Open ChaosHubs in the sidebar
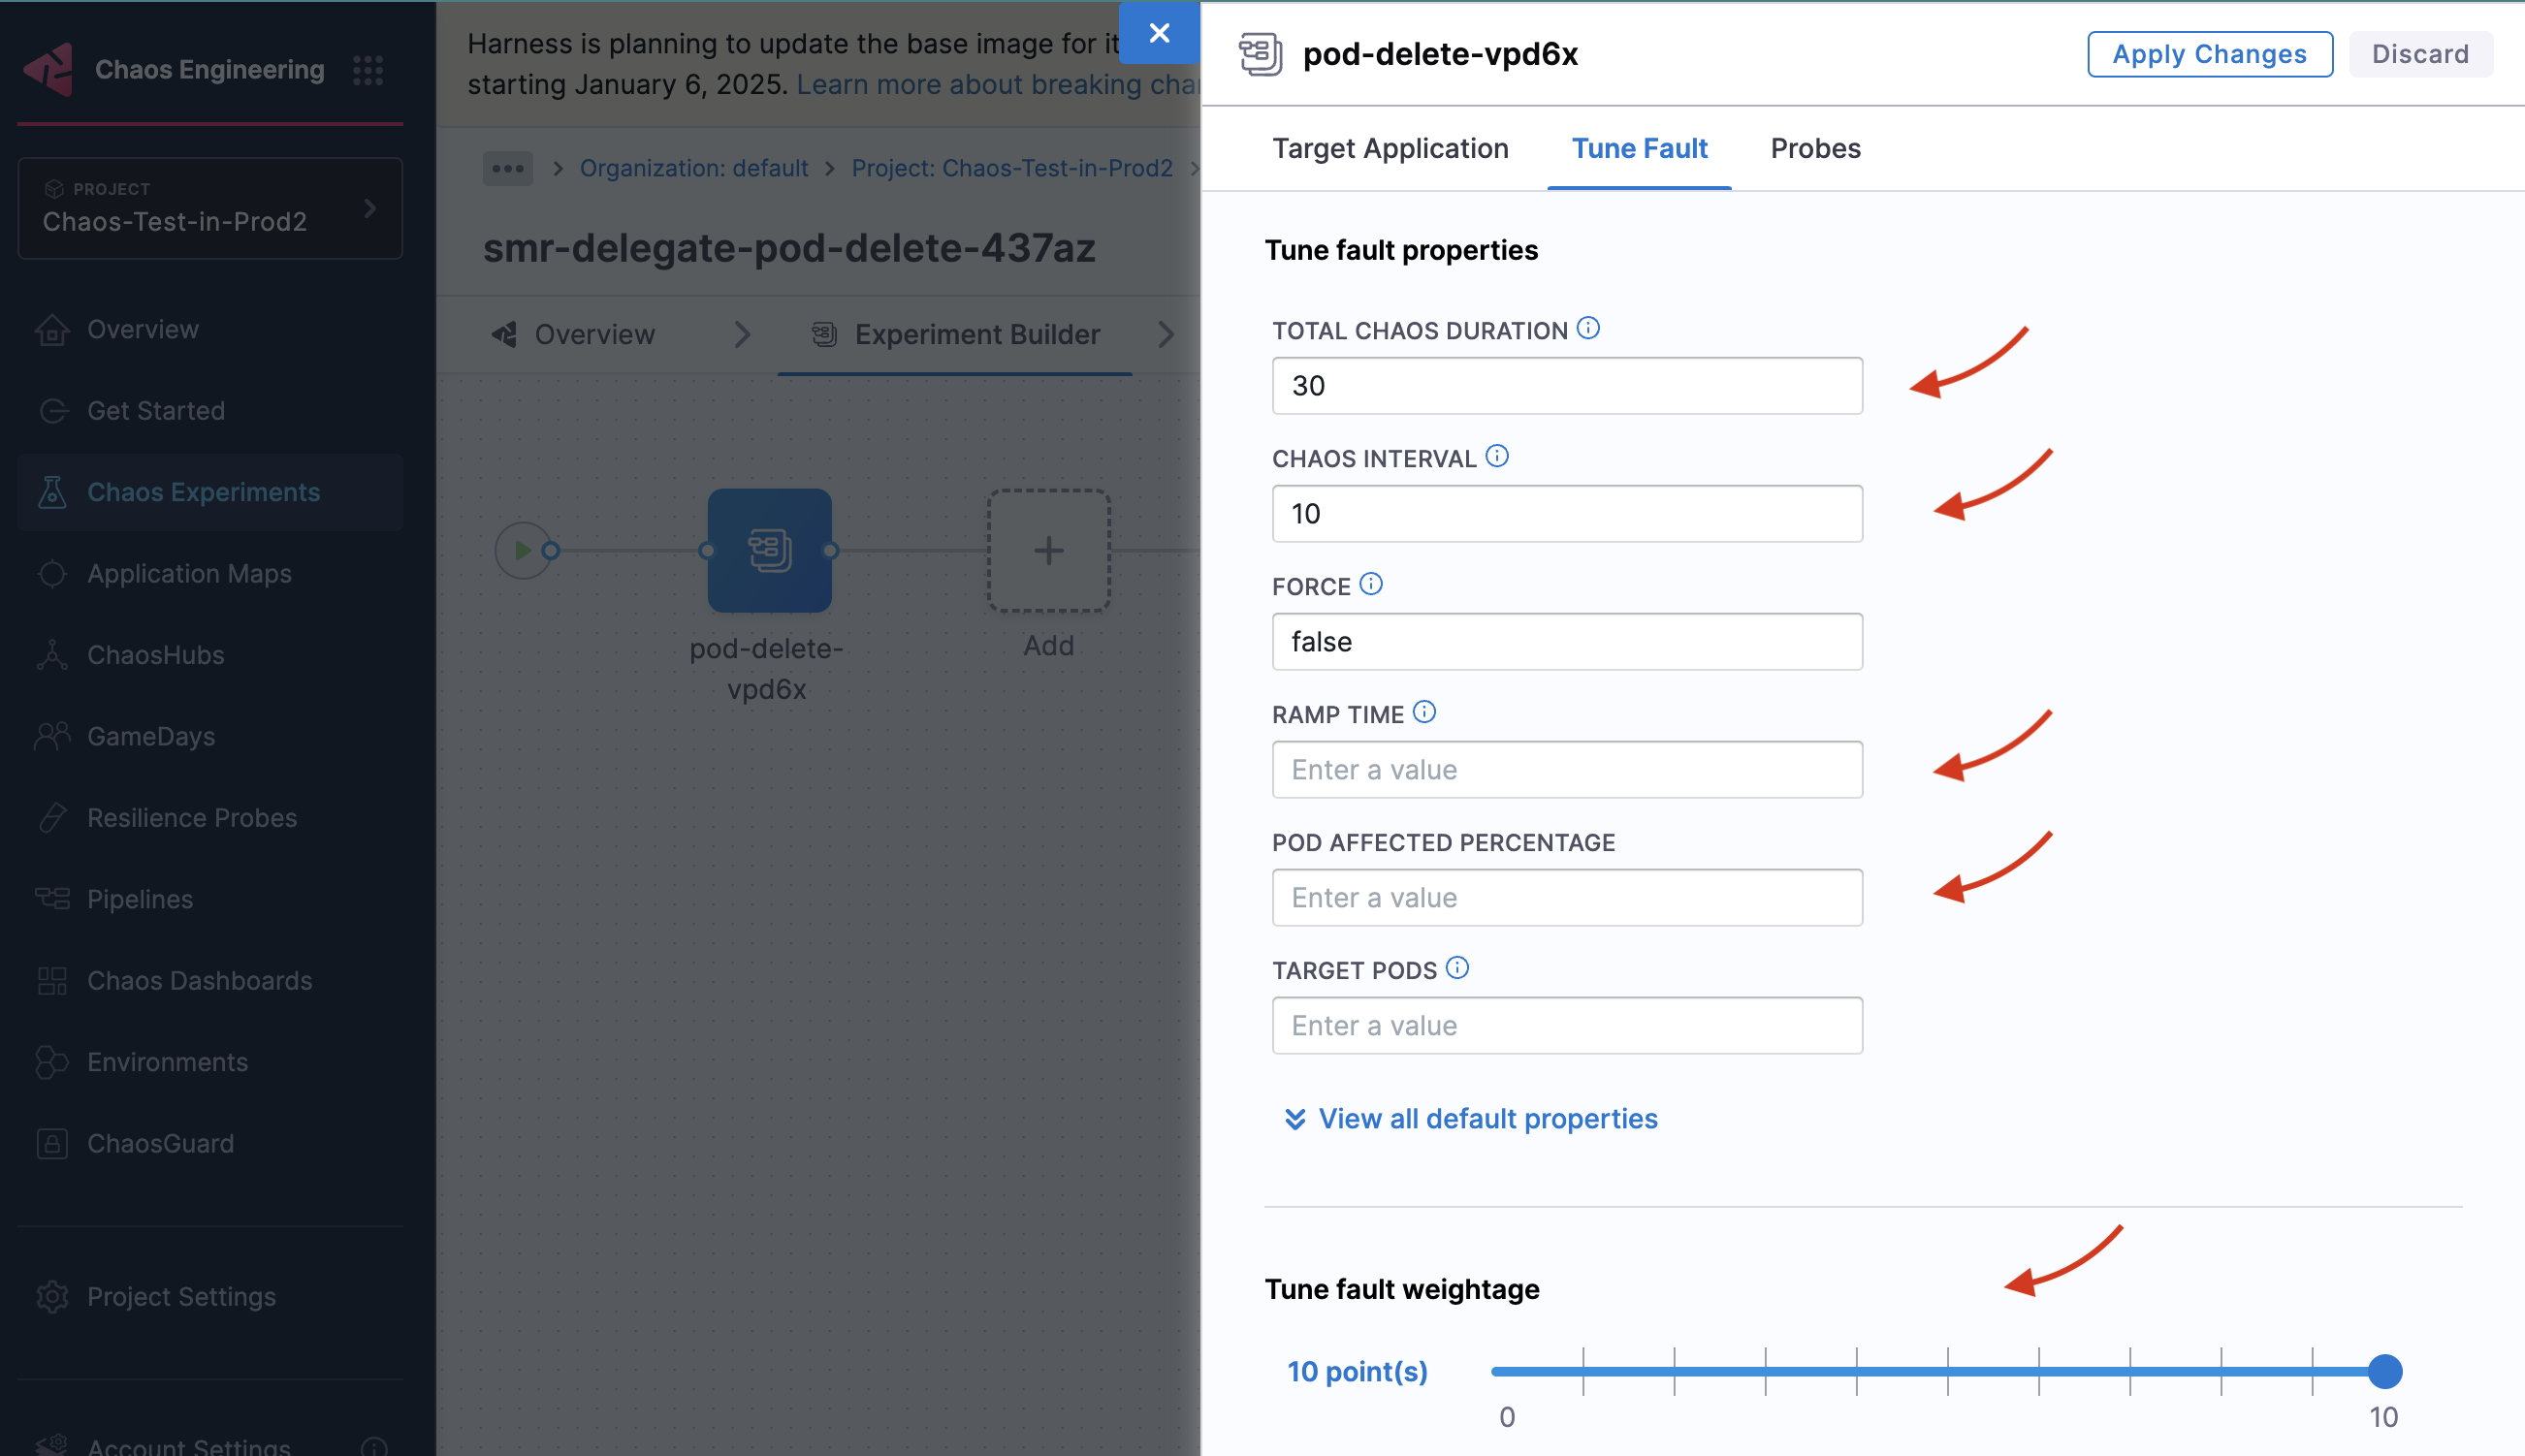Screen dimensions: 2525x1456 coord(155,655)
